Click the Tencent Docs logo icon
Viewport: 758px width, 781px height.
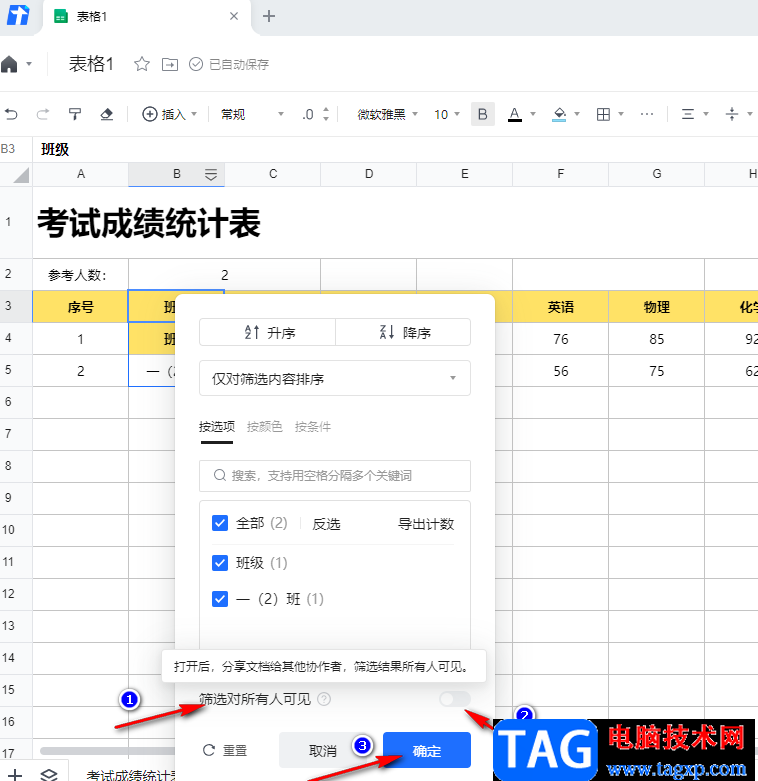[18, 16]
